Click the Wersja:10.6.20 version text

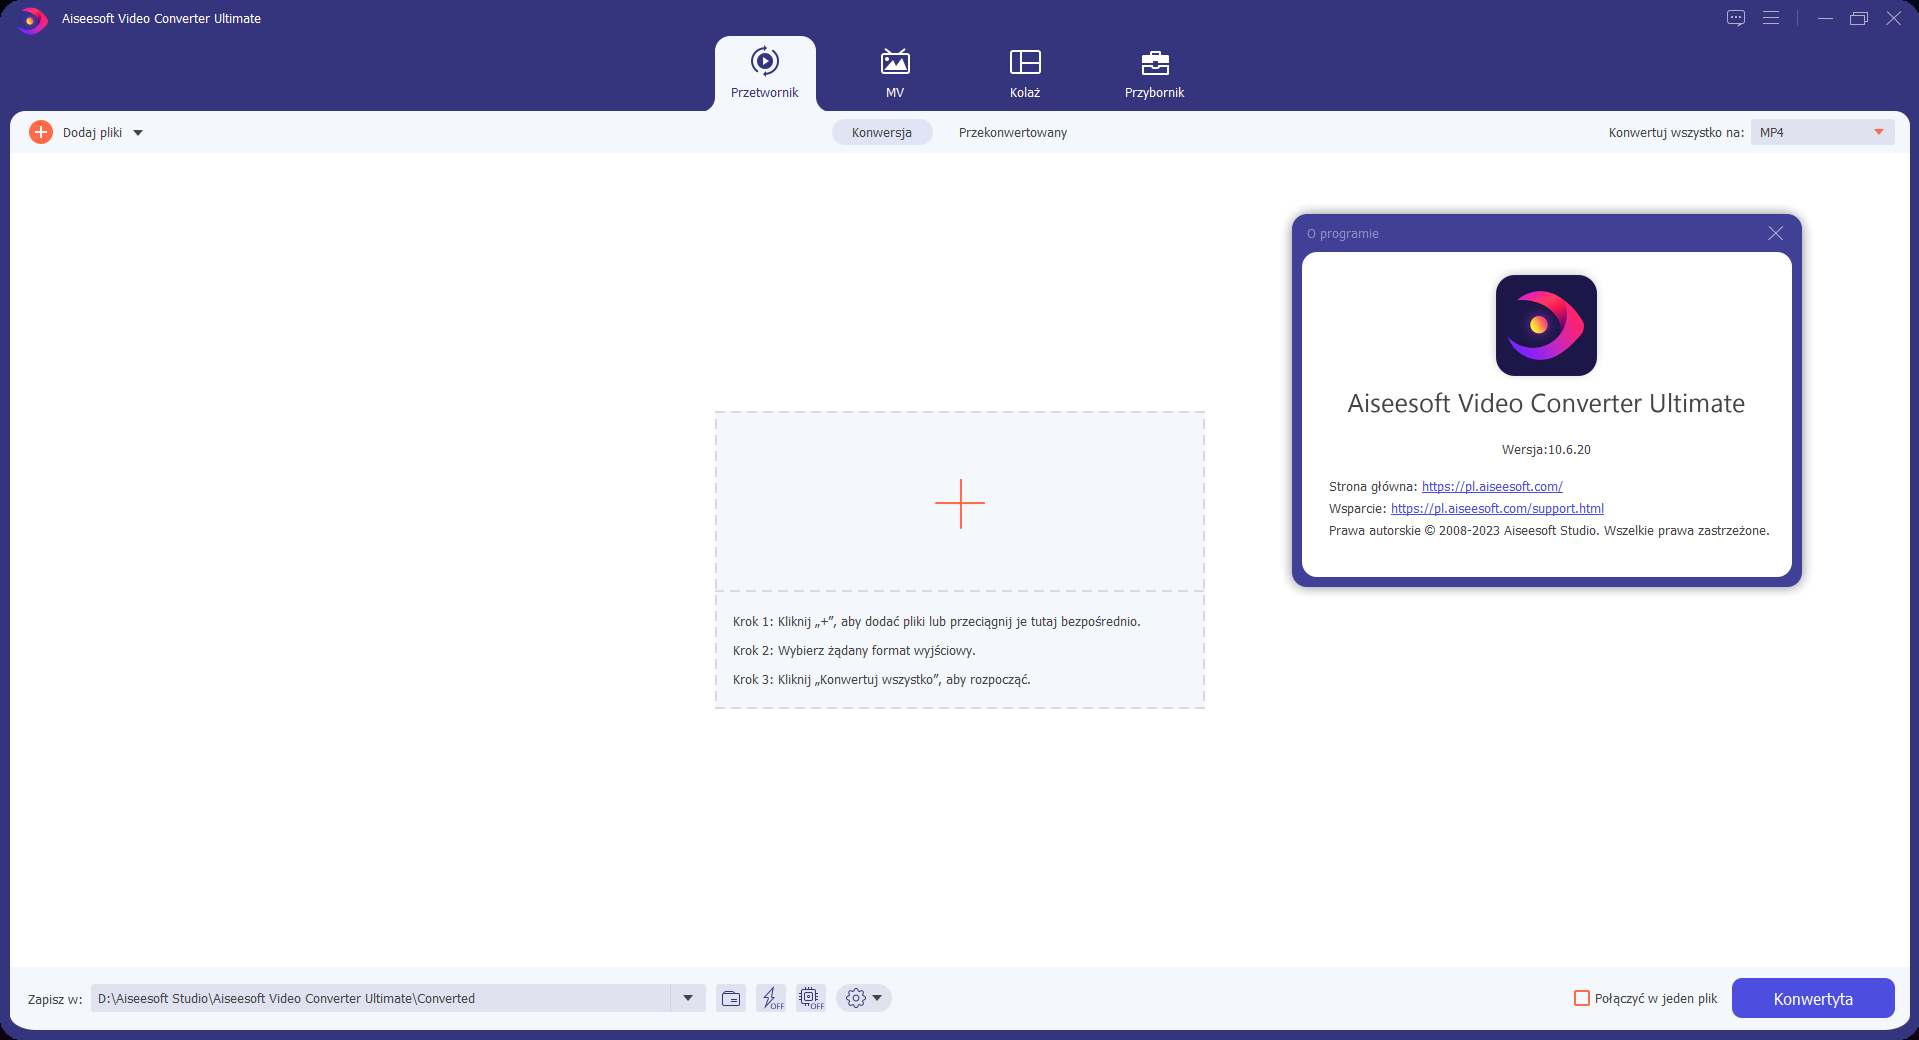coord(1546,450)
